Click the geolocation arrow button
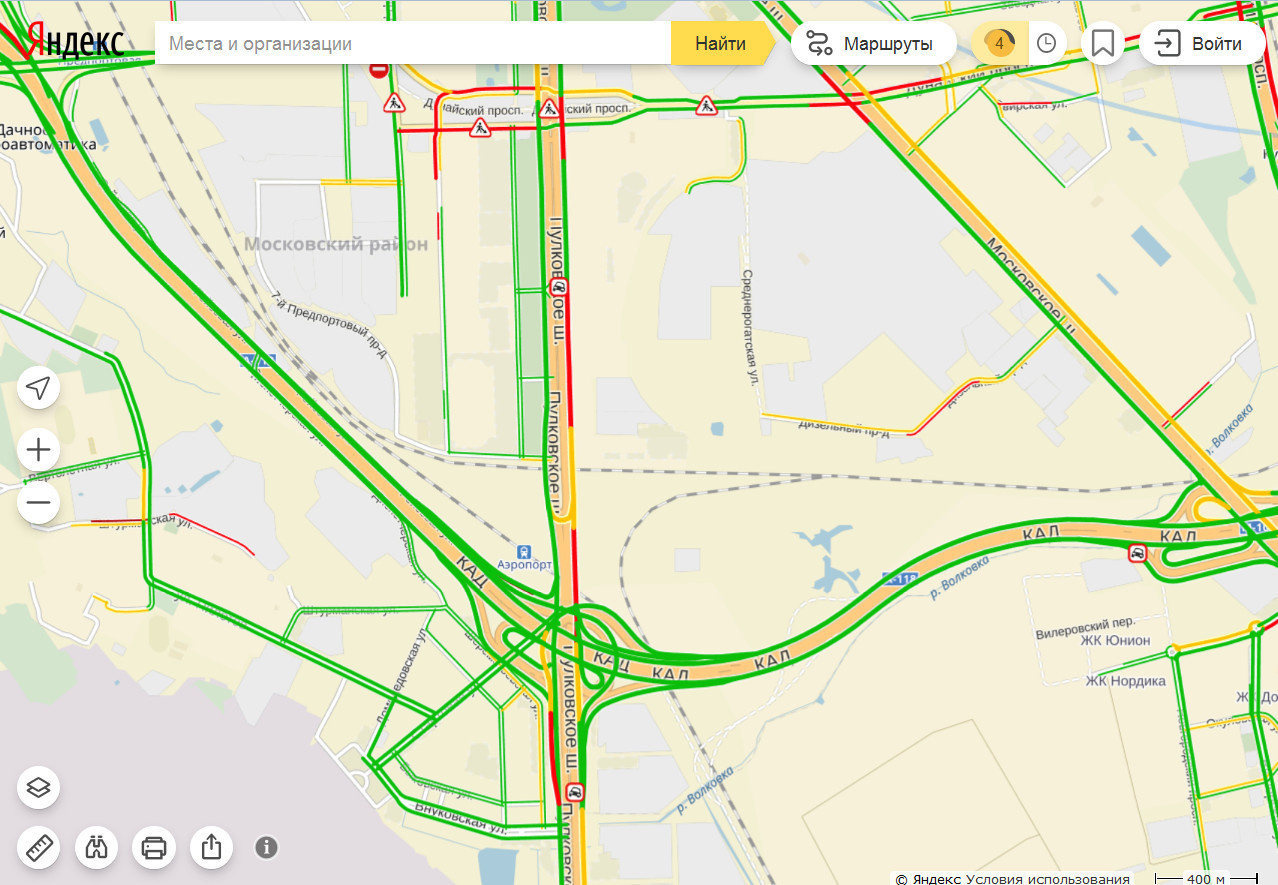The width and height of the screenshot is (1278, 885). point(39,388)
